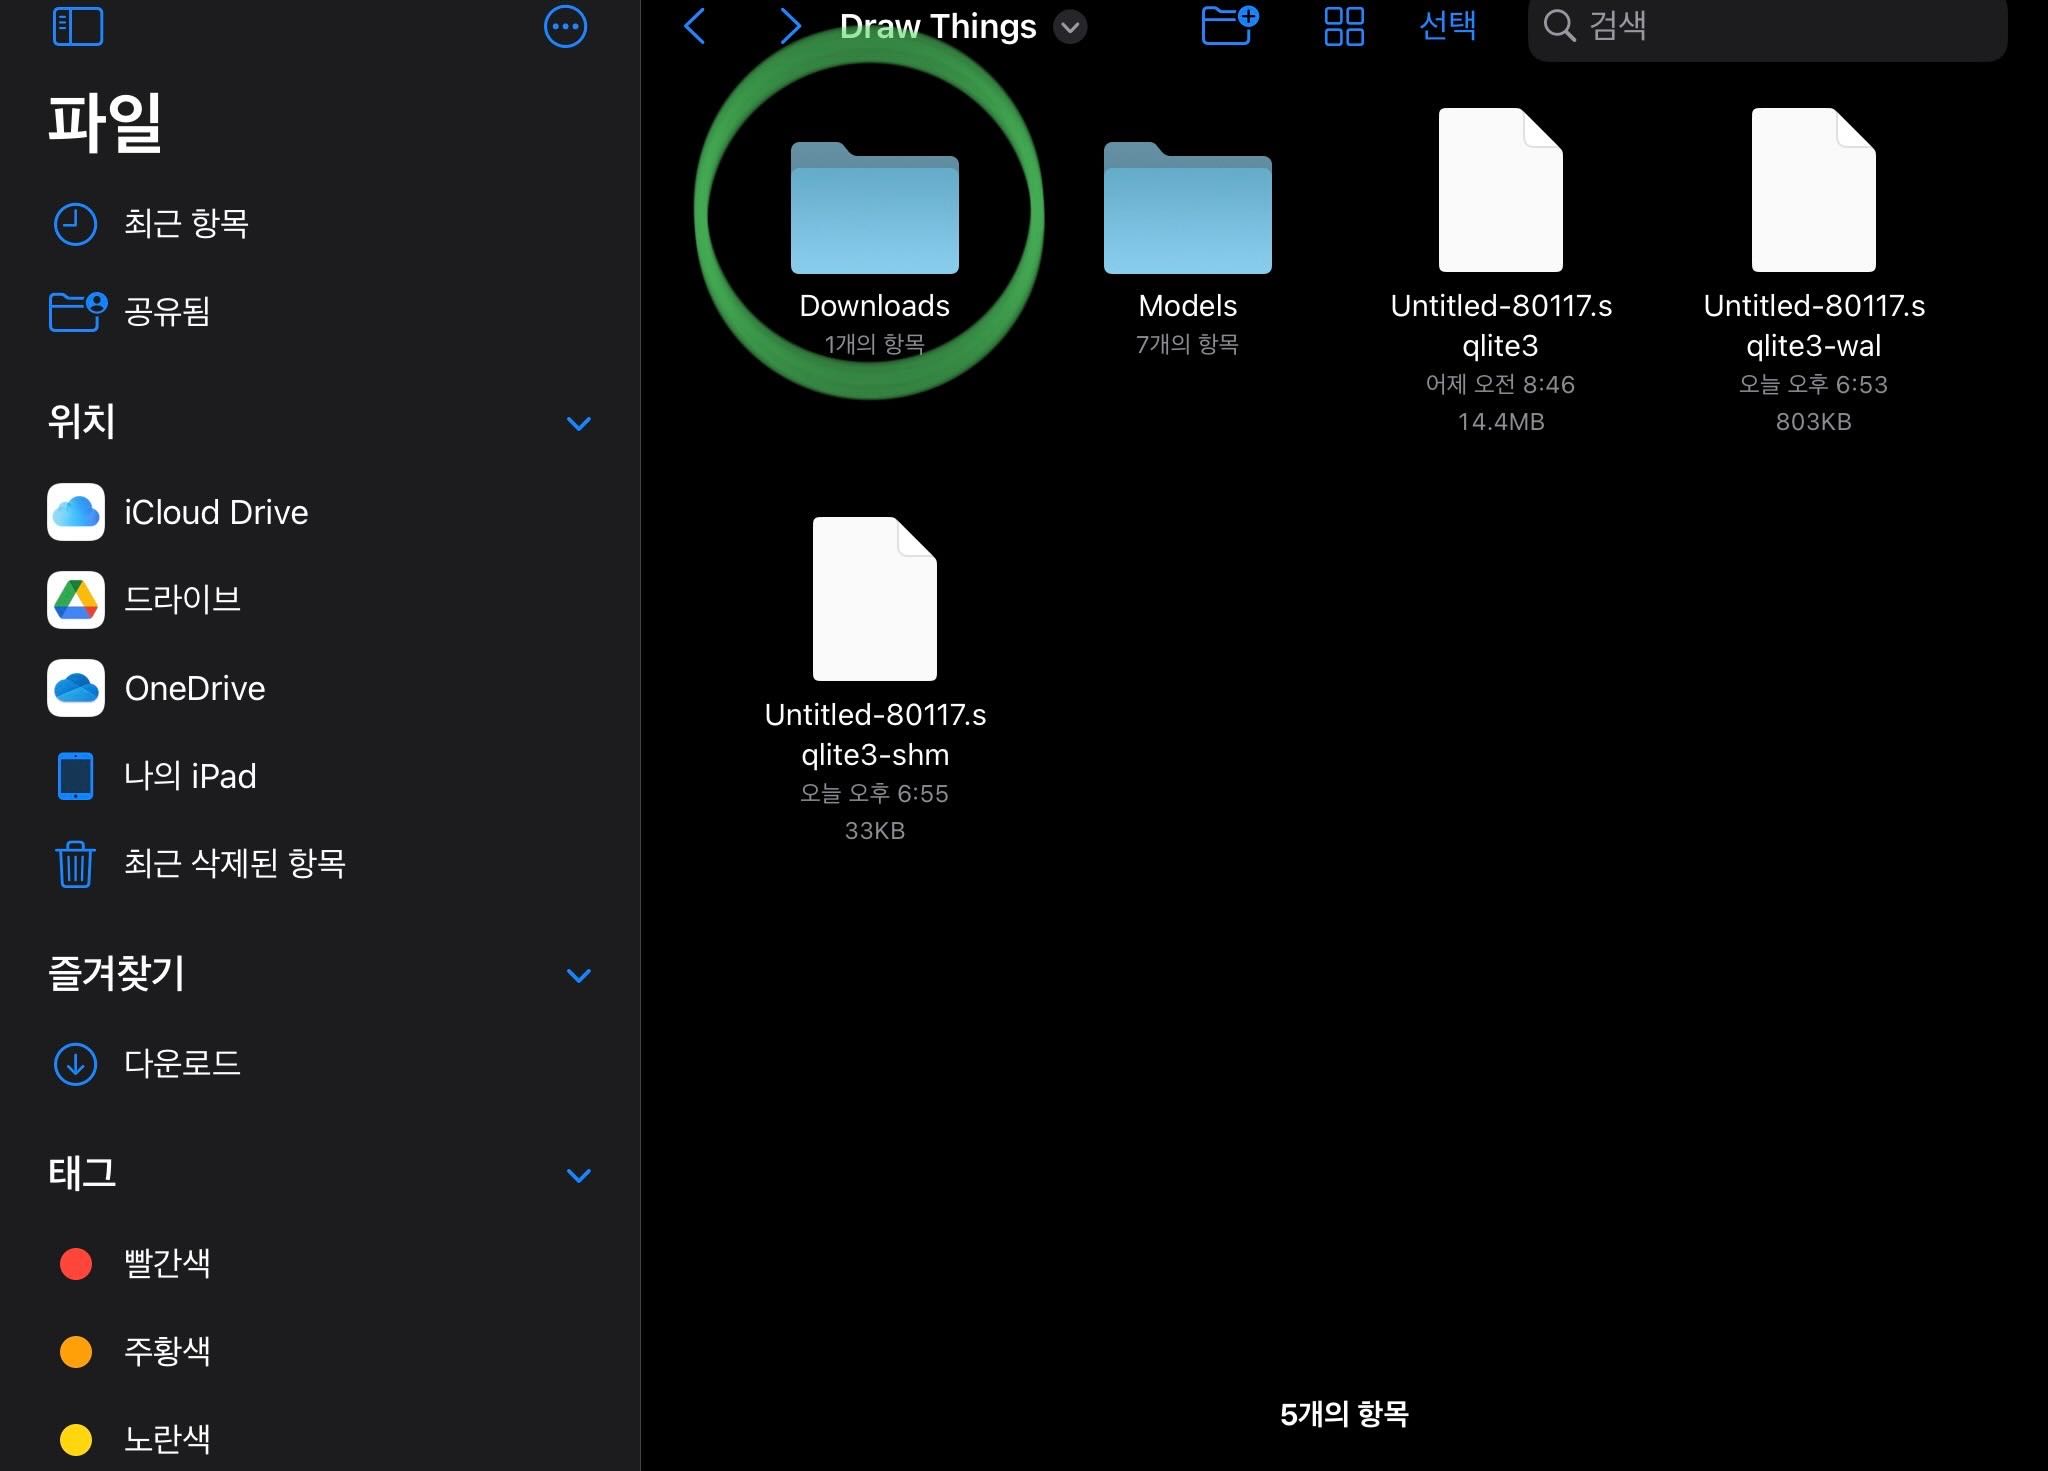The width and height of the screenshot is (2048, 1471).
Task: Click the new folder creation icon
Action: (x=1228, y=27)
